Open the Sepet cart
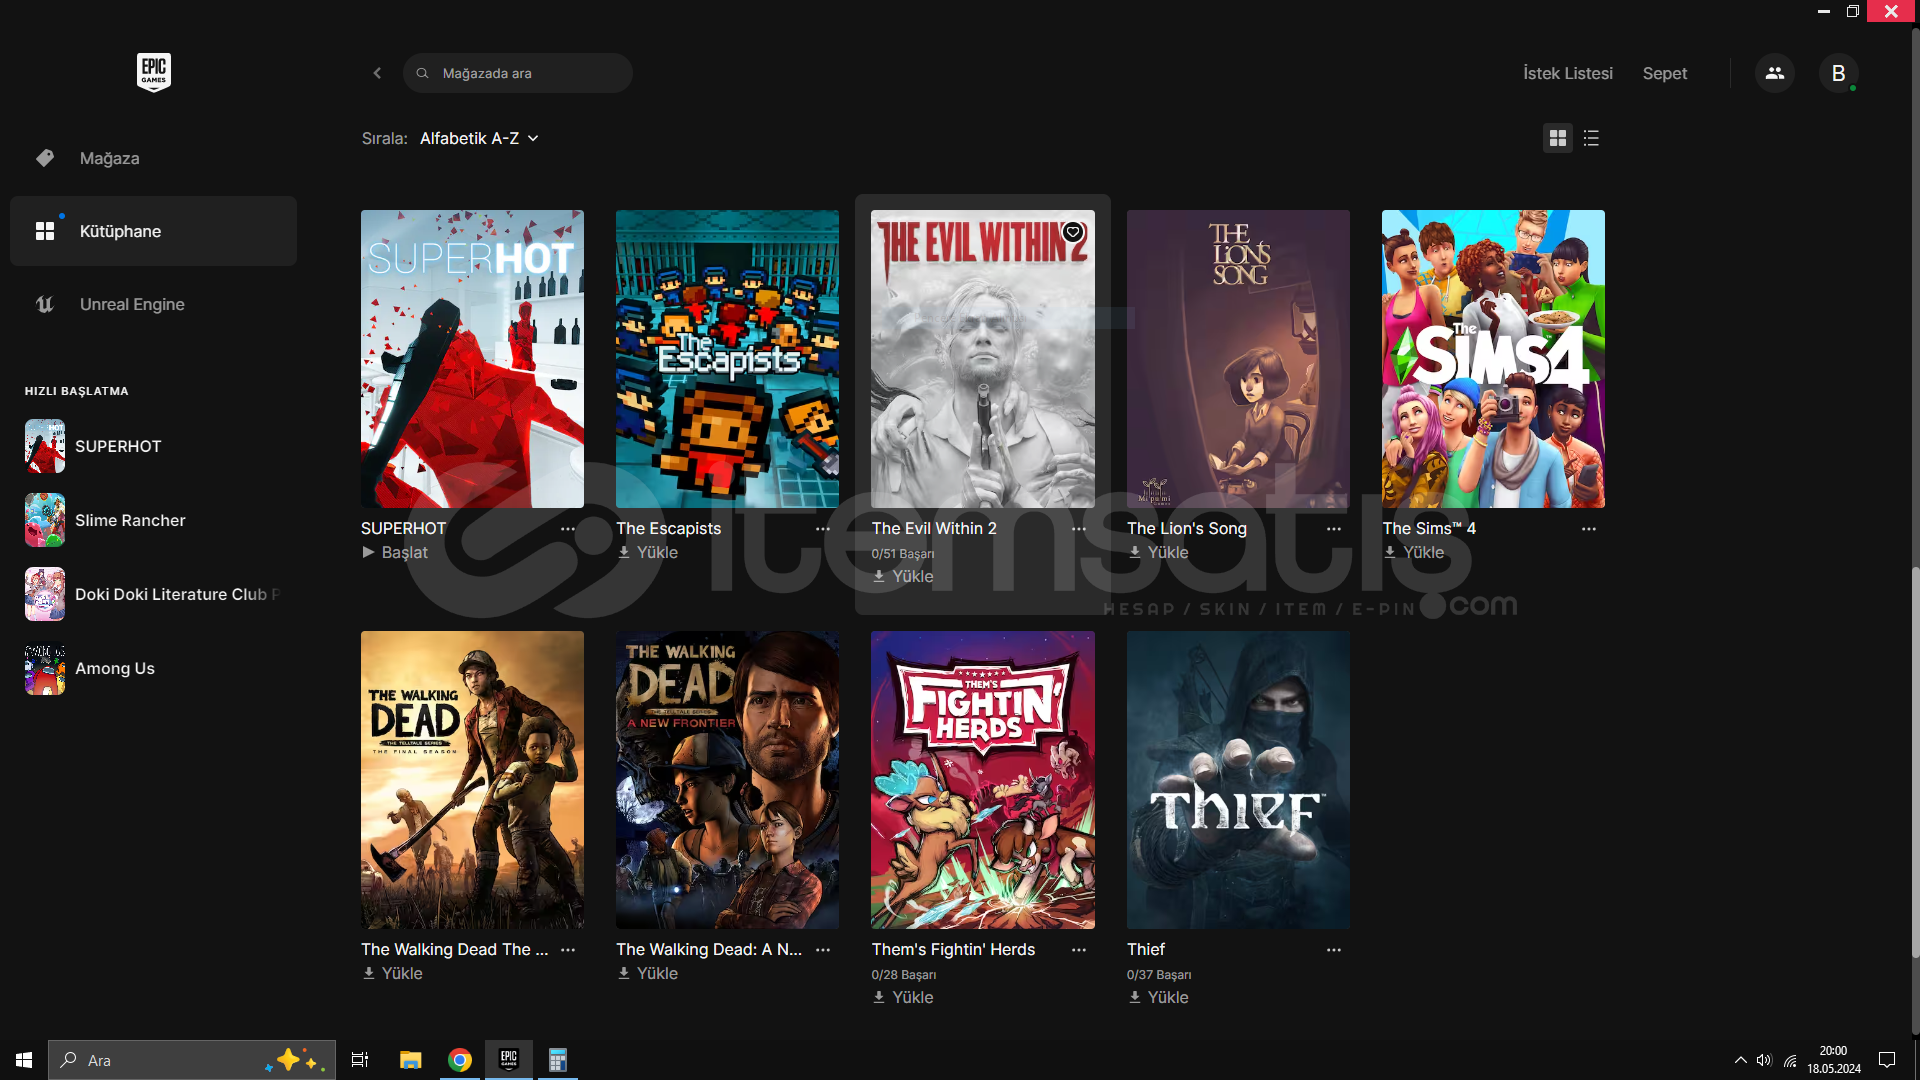 click(1665, 73)
